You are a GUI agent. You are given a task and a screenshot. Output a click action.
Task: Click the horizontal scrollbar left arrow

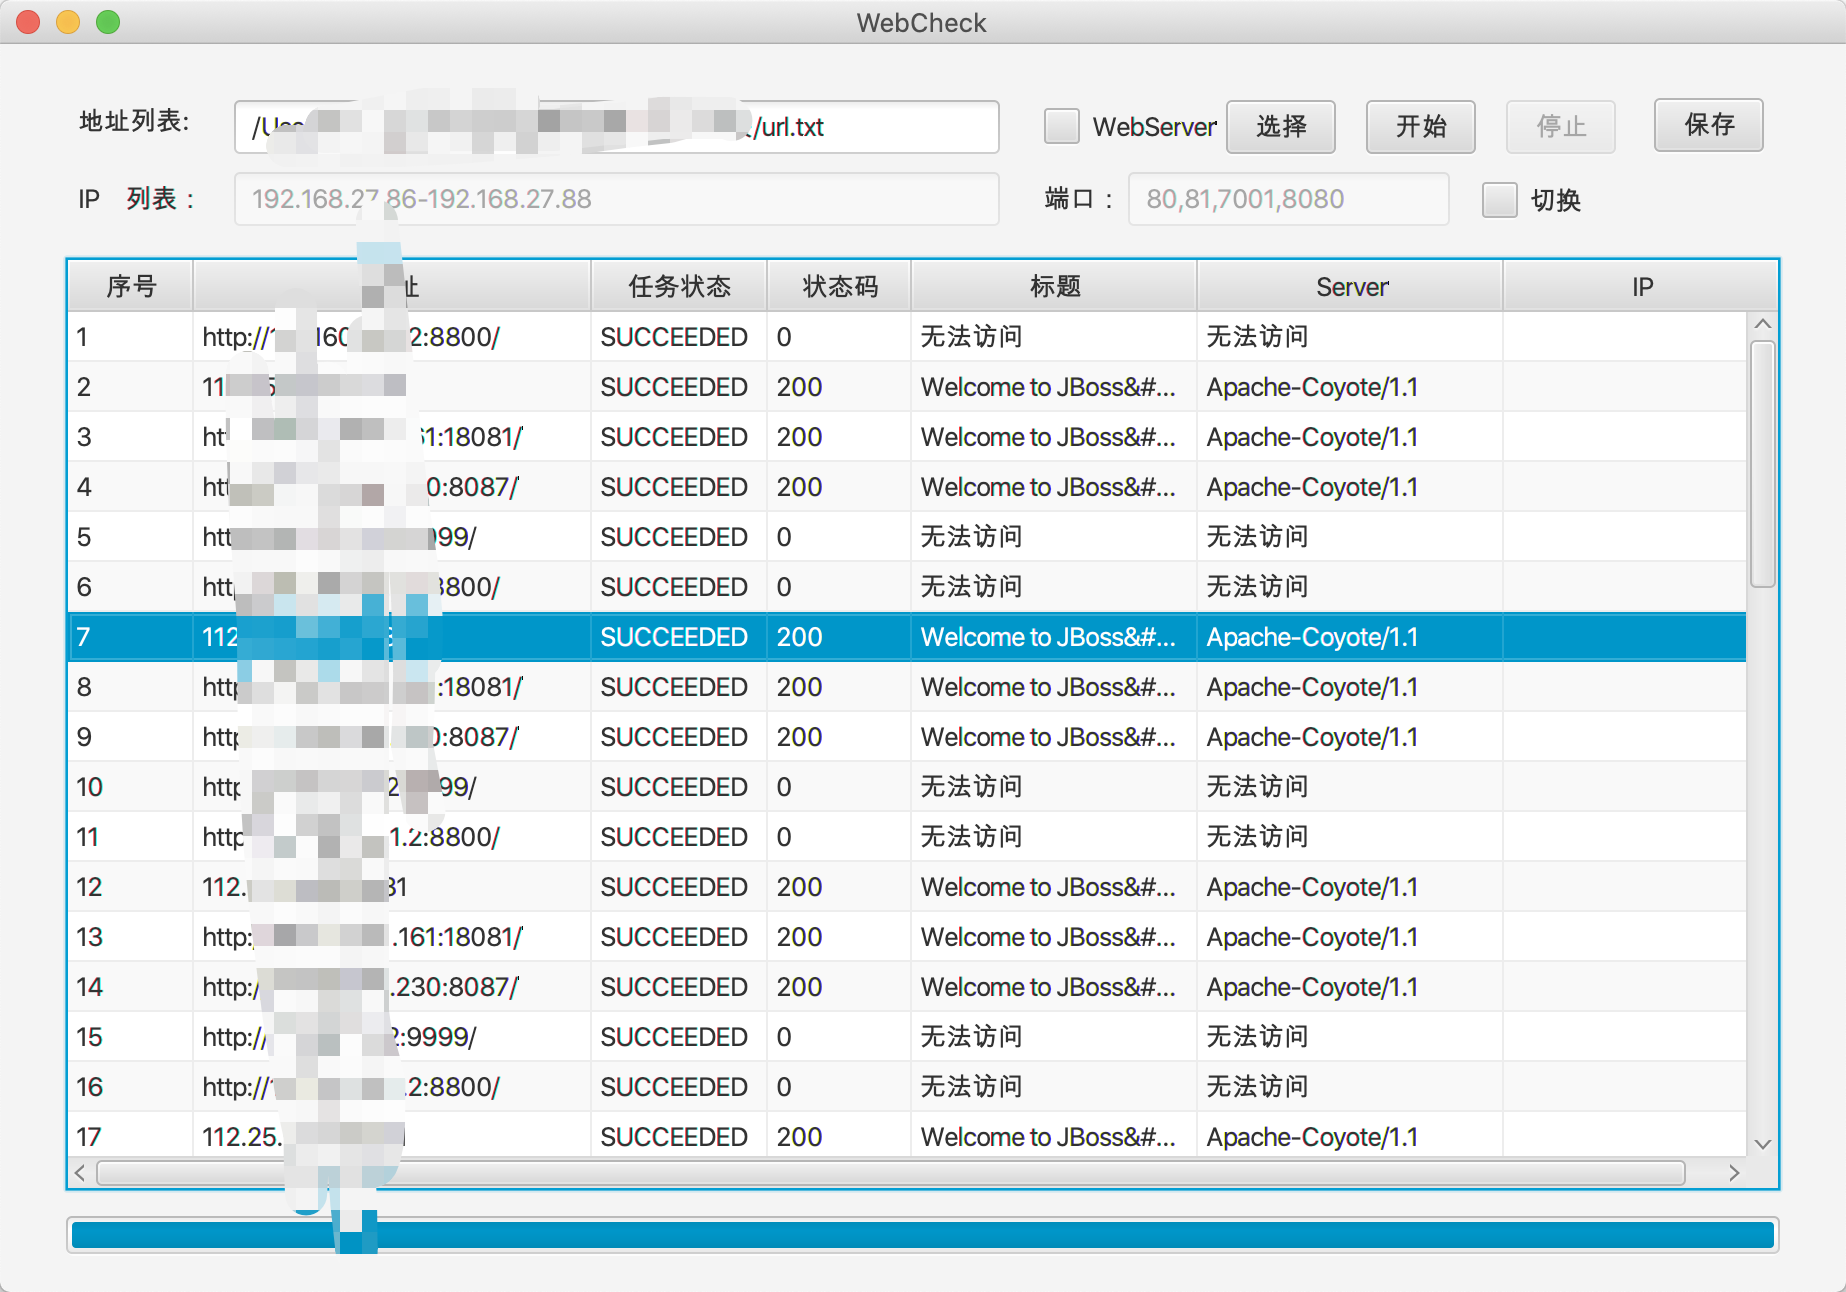click(x=80, y=1173)
